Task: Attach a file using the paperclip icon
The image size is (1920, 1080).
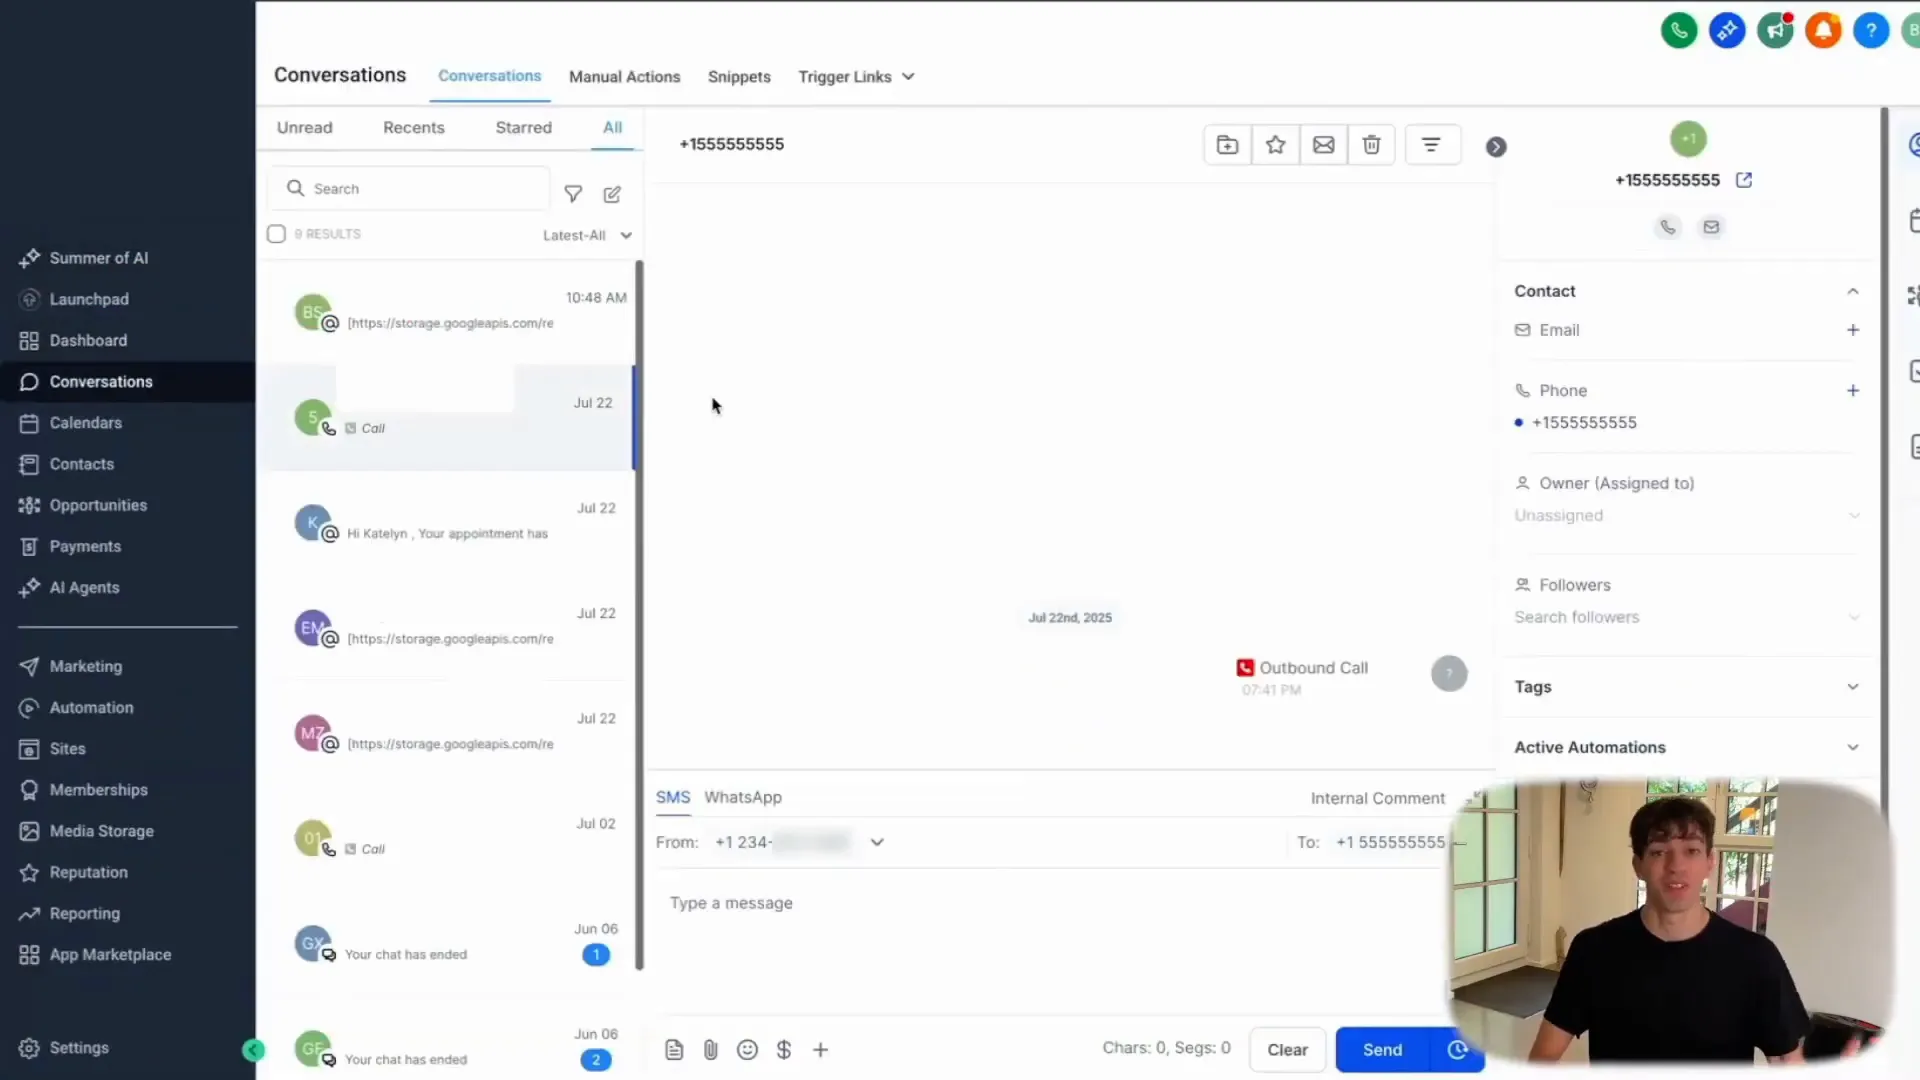Action: (710, 1049)
